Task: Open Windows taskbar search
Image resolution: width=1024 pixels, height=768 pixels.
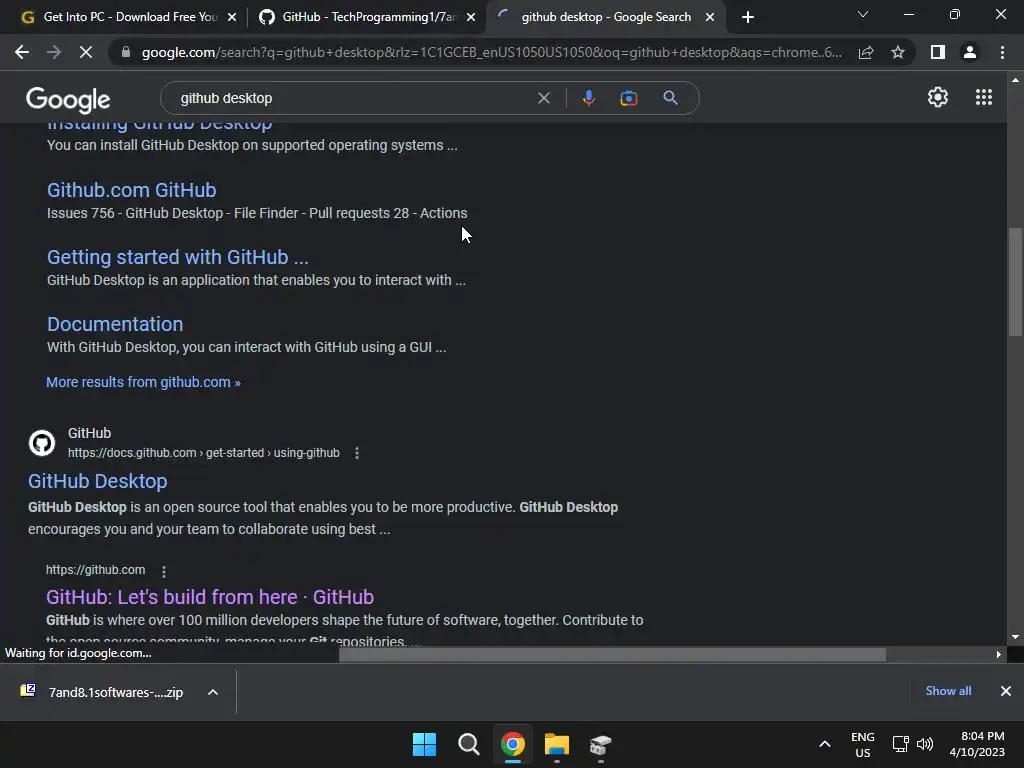Action: point(468,744)
